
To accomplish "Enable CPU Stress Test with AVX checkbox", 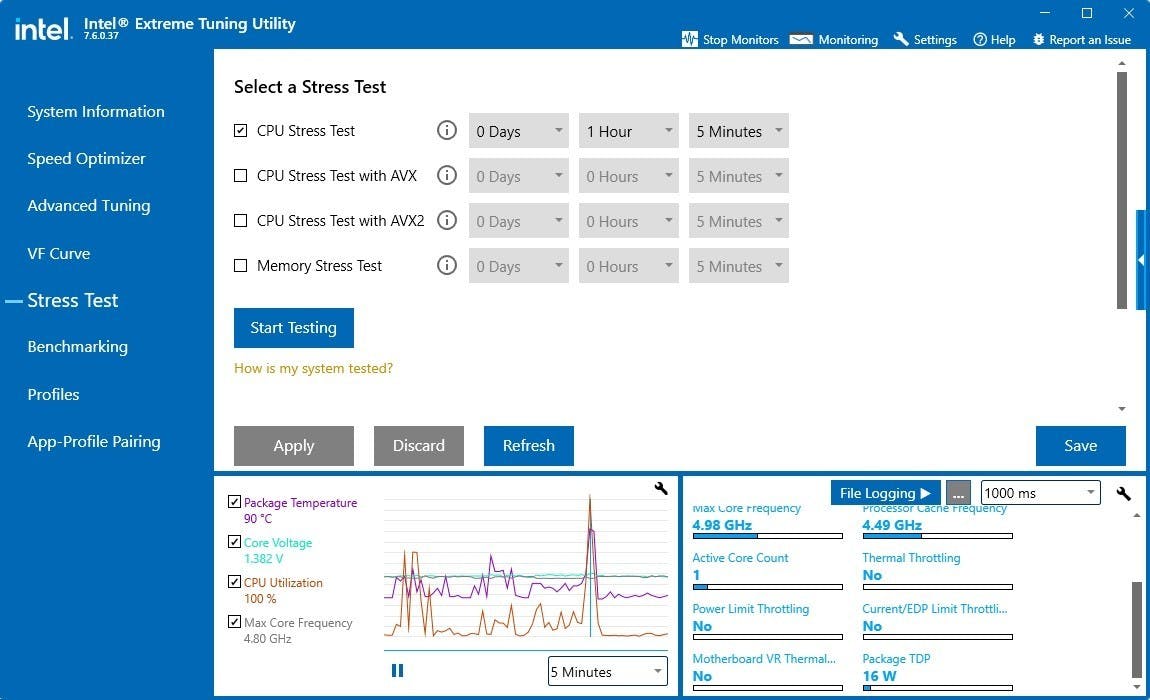I will coord(241,176).
